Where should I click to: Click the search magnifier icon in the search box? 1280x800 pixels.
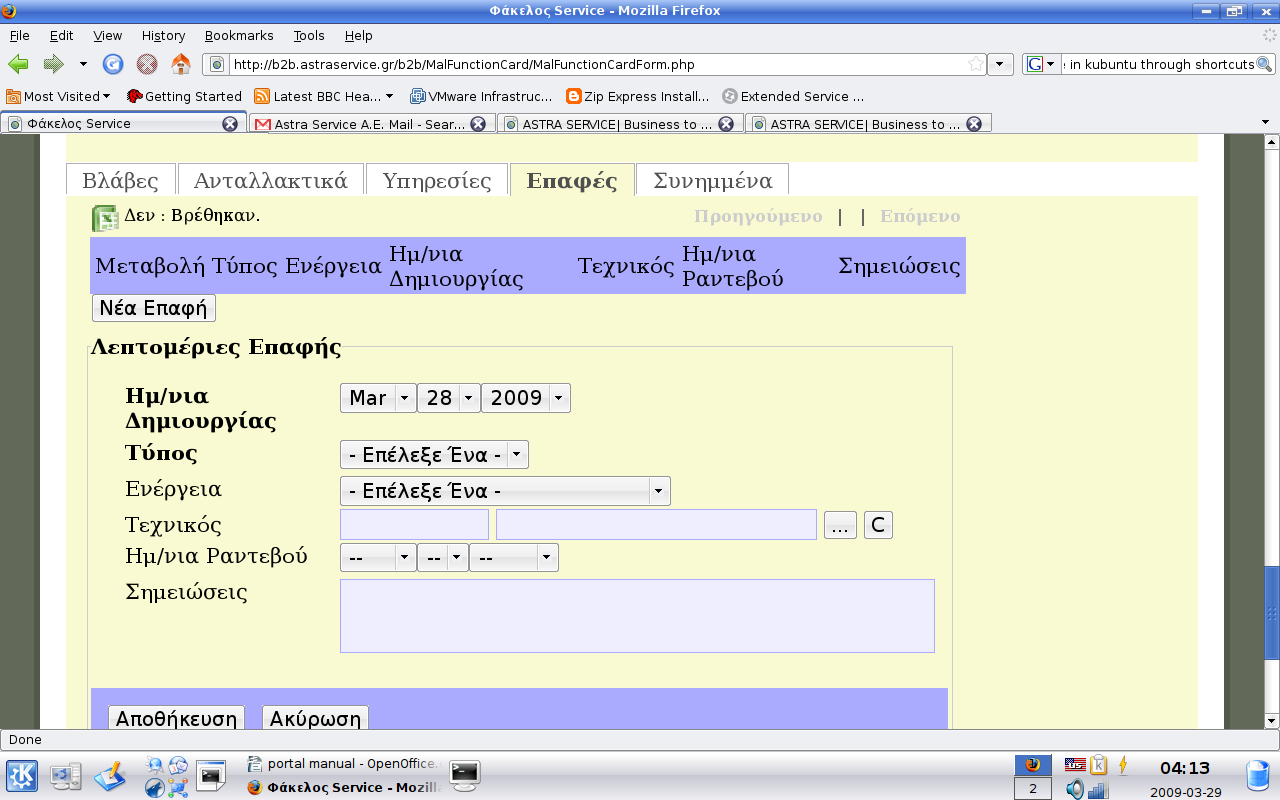click(x=1264, y=64)
